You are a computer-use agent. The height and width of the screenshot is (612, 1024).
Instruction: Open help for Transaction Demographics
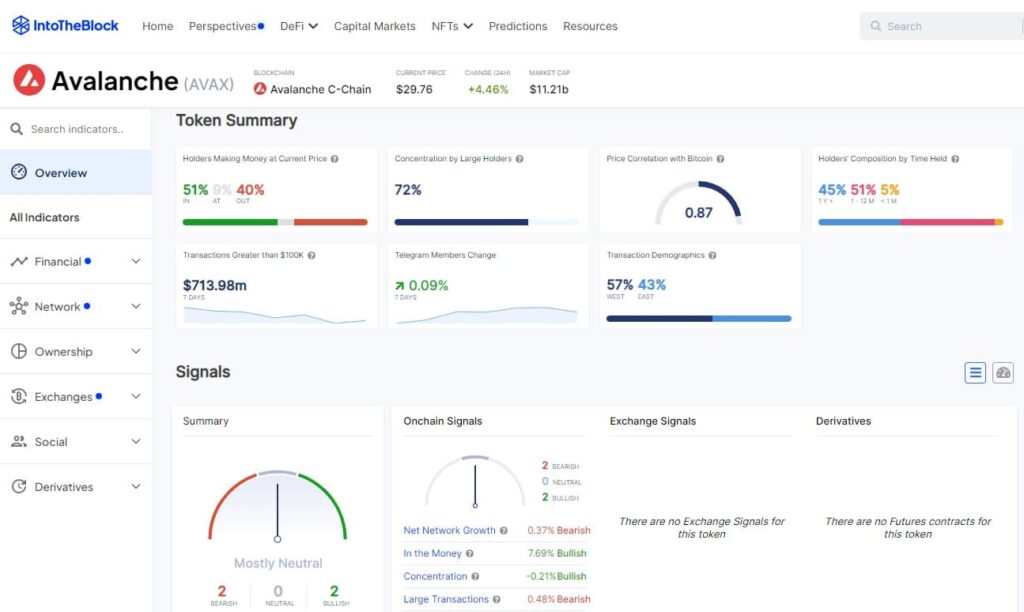712,255
